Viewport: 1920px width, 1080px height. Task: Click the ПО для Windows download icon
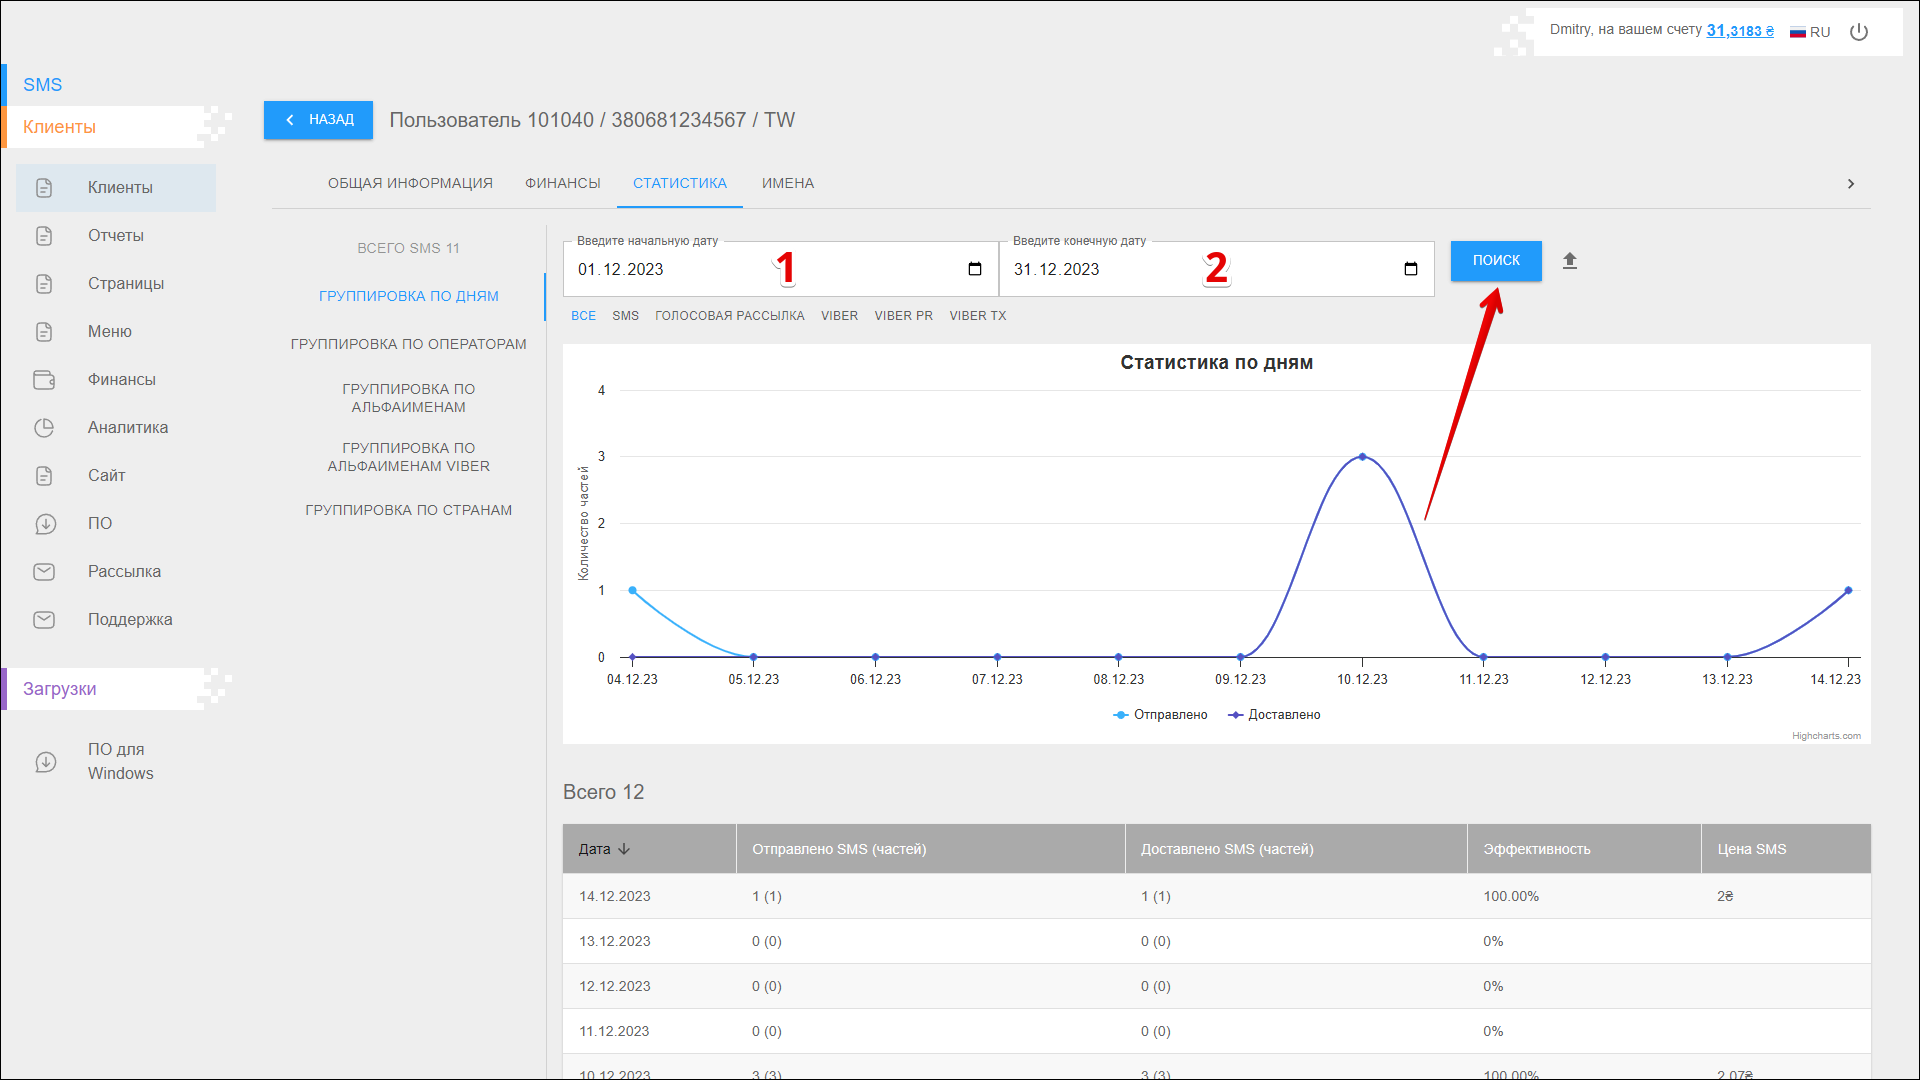46,762
